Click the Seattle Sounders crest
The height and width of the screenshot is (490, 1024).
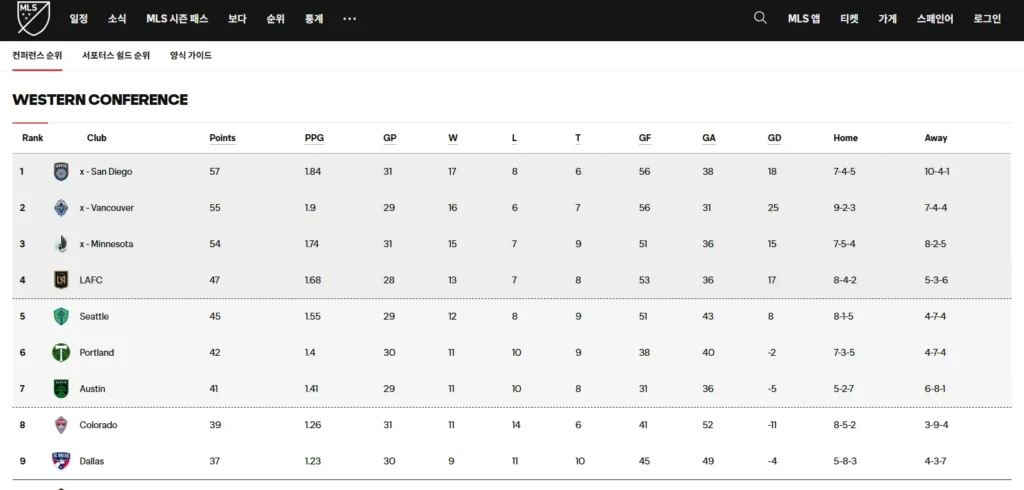tap(61, 316)
